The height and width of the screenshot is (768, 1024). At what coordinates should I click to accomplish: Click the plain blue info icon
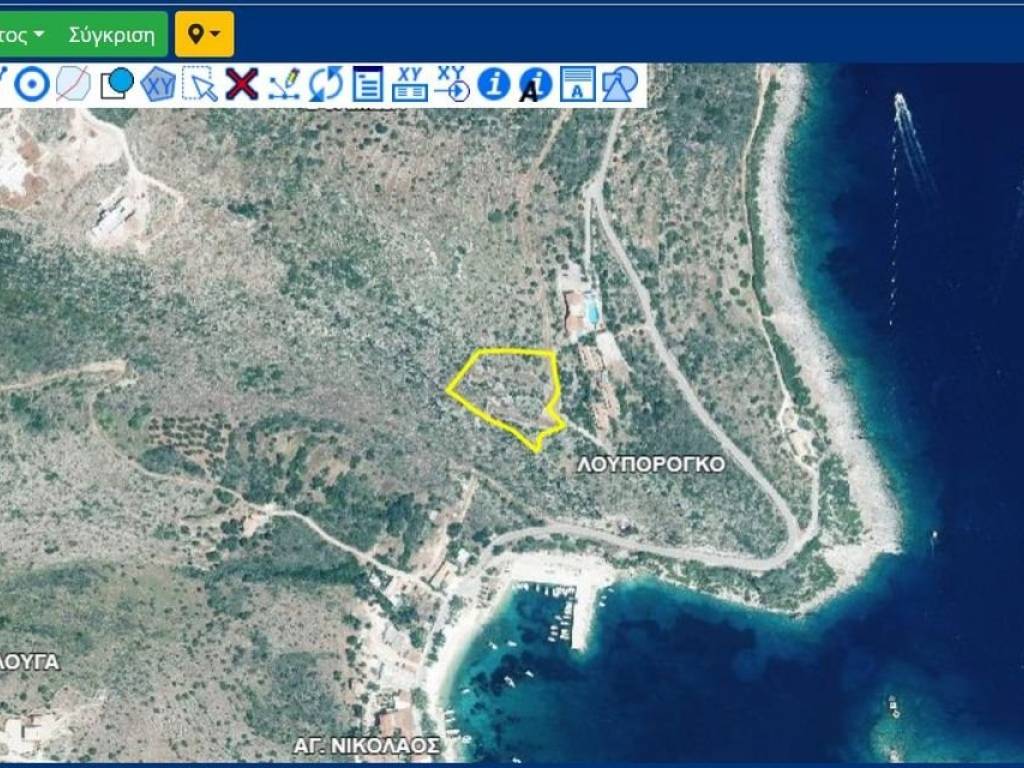[493, 85]
